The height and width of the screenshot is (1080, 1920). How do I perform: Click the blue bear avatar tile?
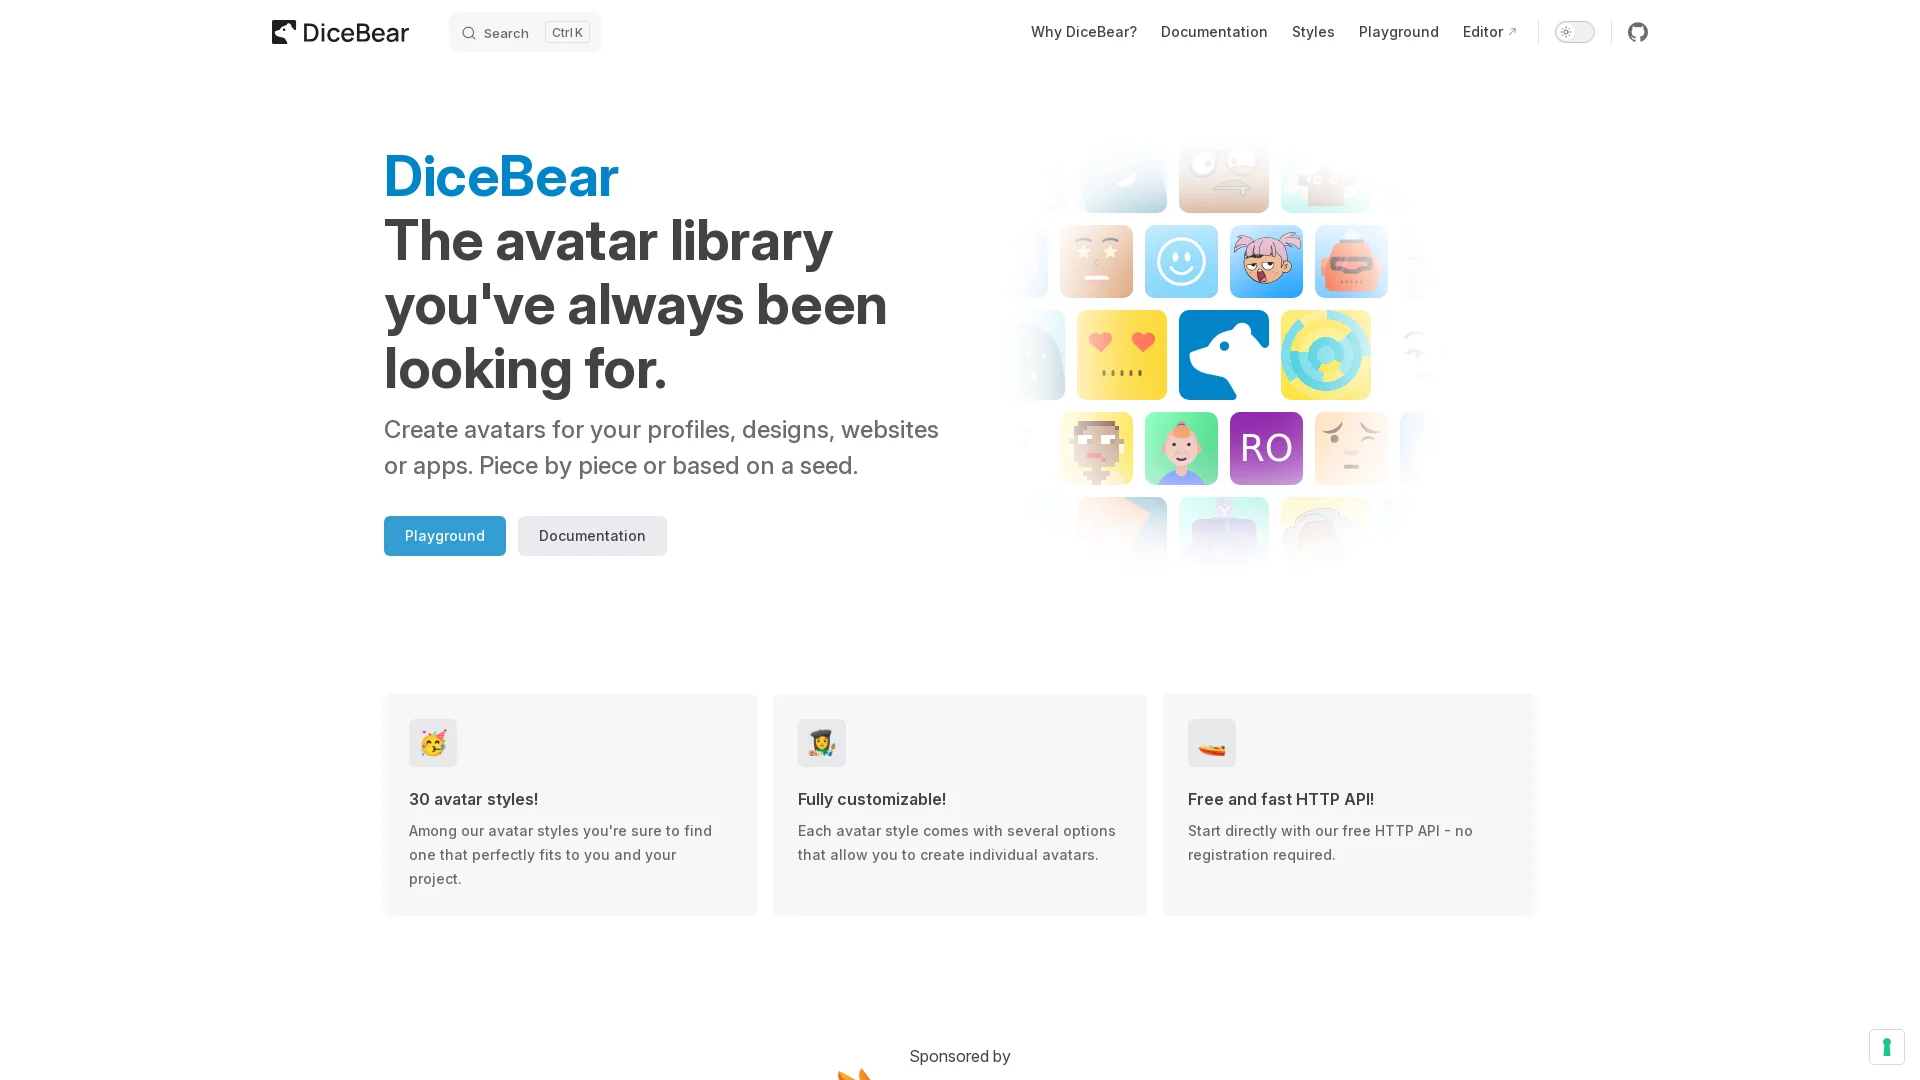coord(1224,355)
